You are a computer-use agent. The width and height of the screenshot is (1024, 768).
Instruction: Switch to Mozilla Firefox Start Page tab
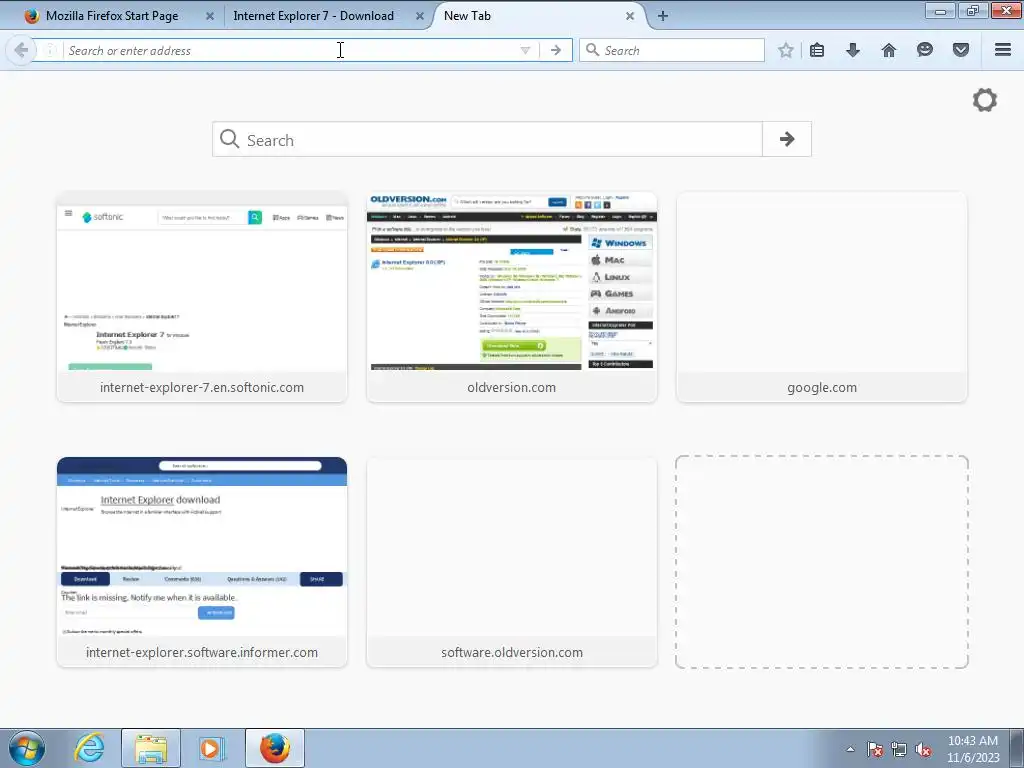click(x=111, y=16)
